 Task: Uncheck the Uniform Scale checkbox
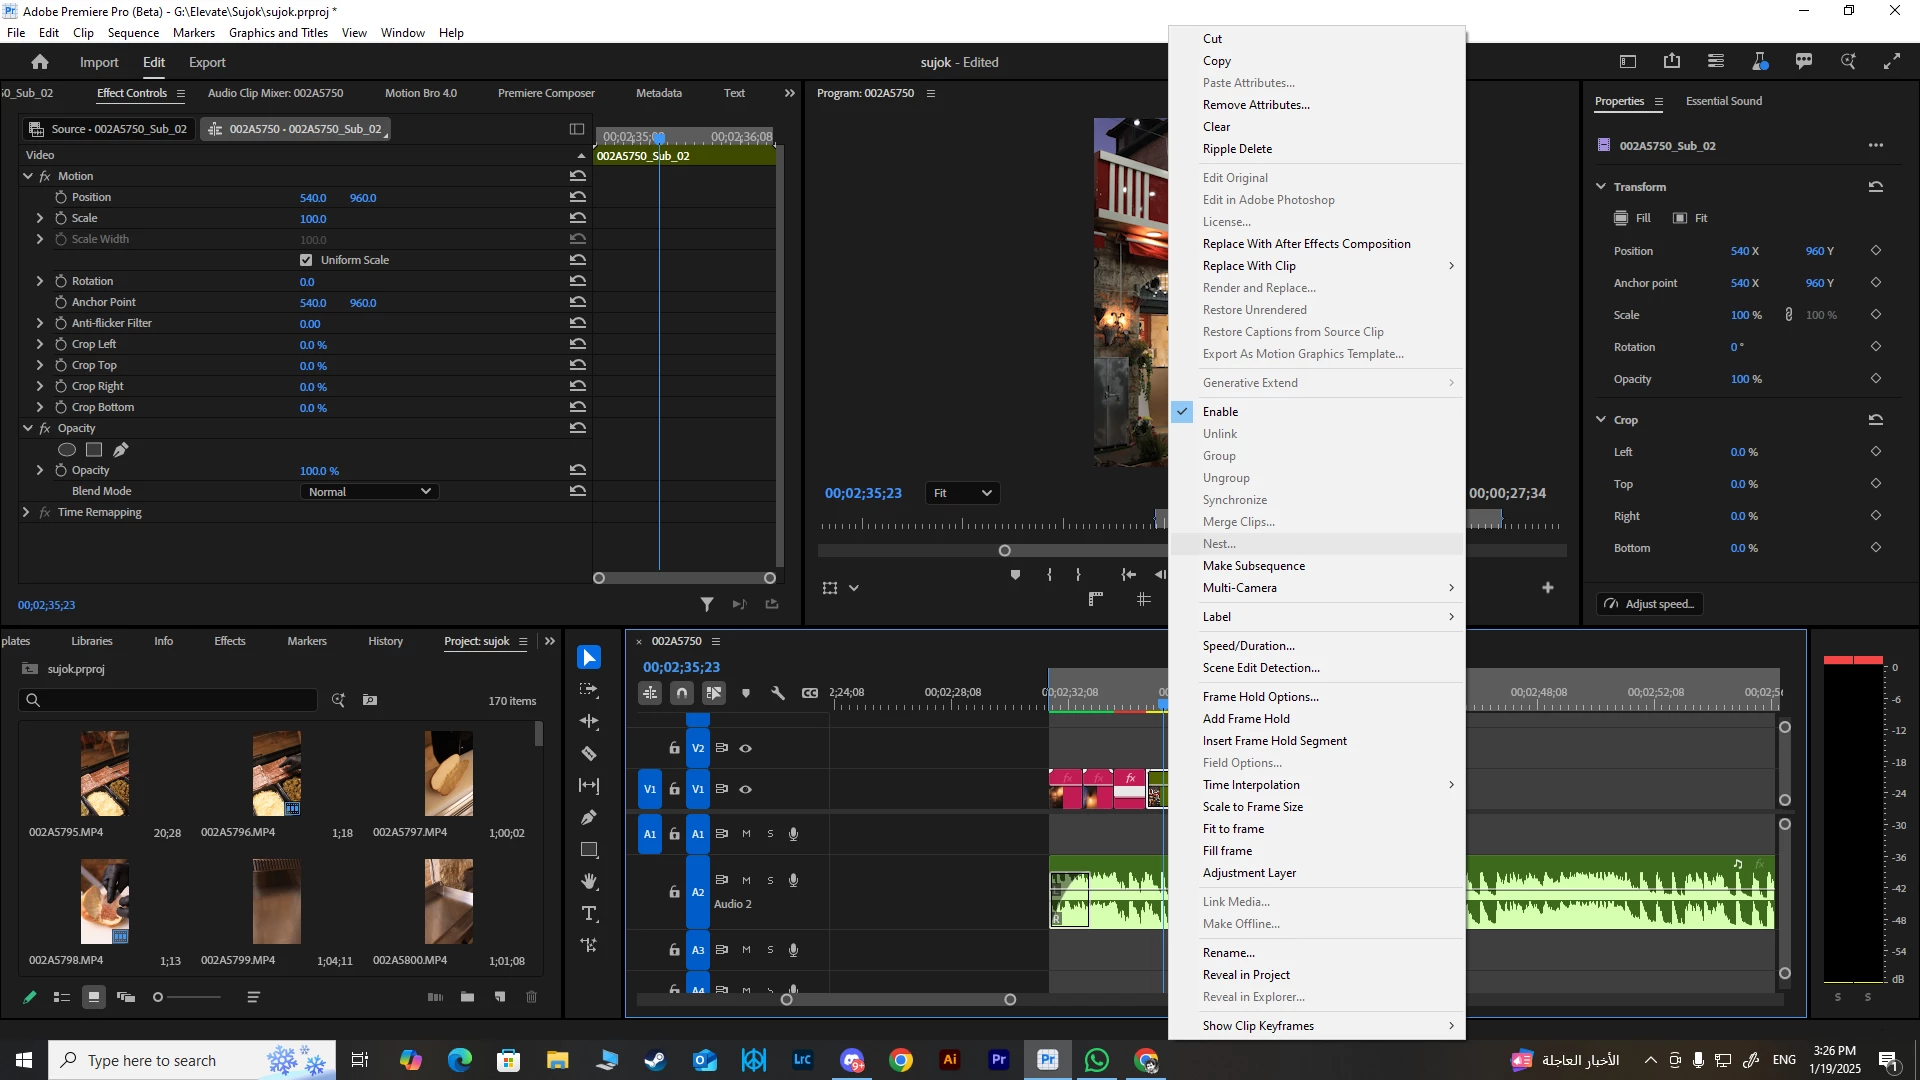coord(306,260)
